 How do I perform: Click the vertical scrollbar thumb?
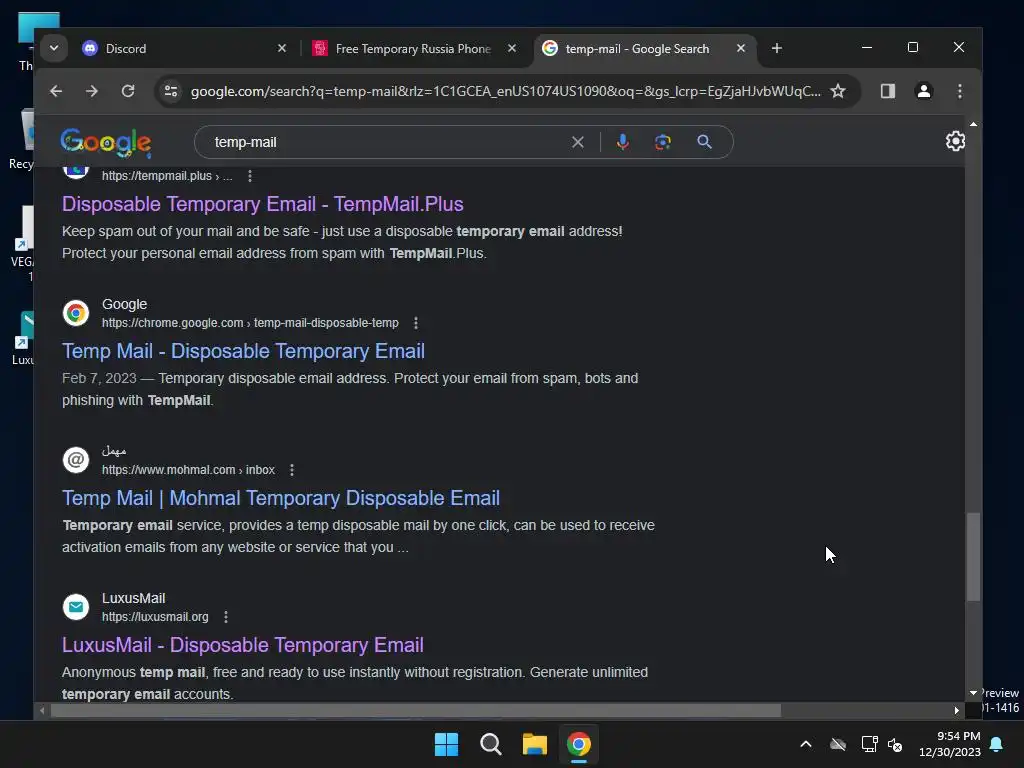pos(973,556)
